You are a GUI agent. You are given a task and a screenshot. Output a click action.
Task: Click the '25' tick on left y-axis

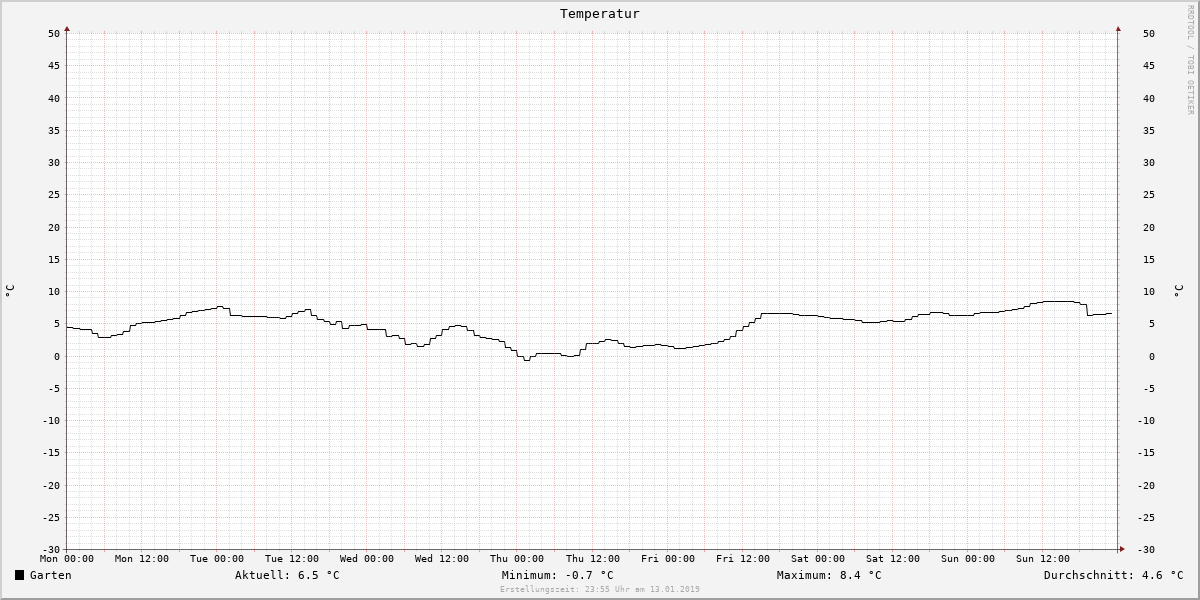pyautogui.click(x=55, y=195)
